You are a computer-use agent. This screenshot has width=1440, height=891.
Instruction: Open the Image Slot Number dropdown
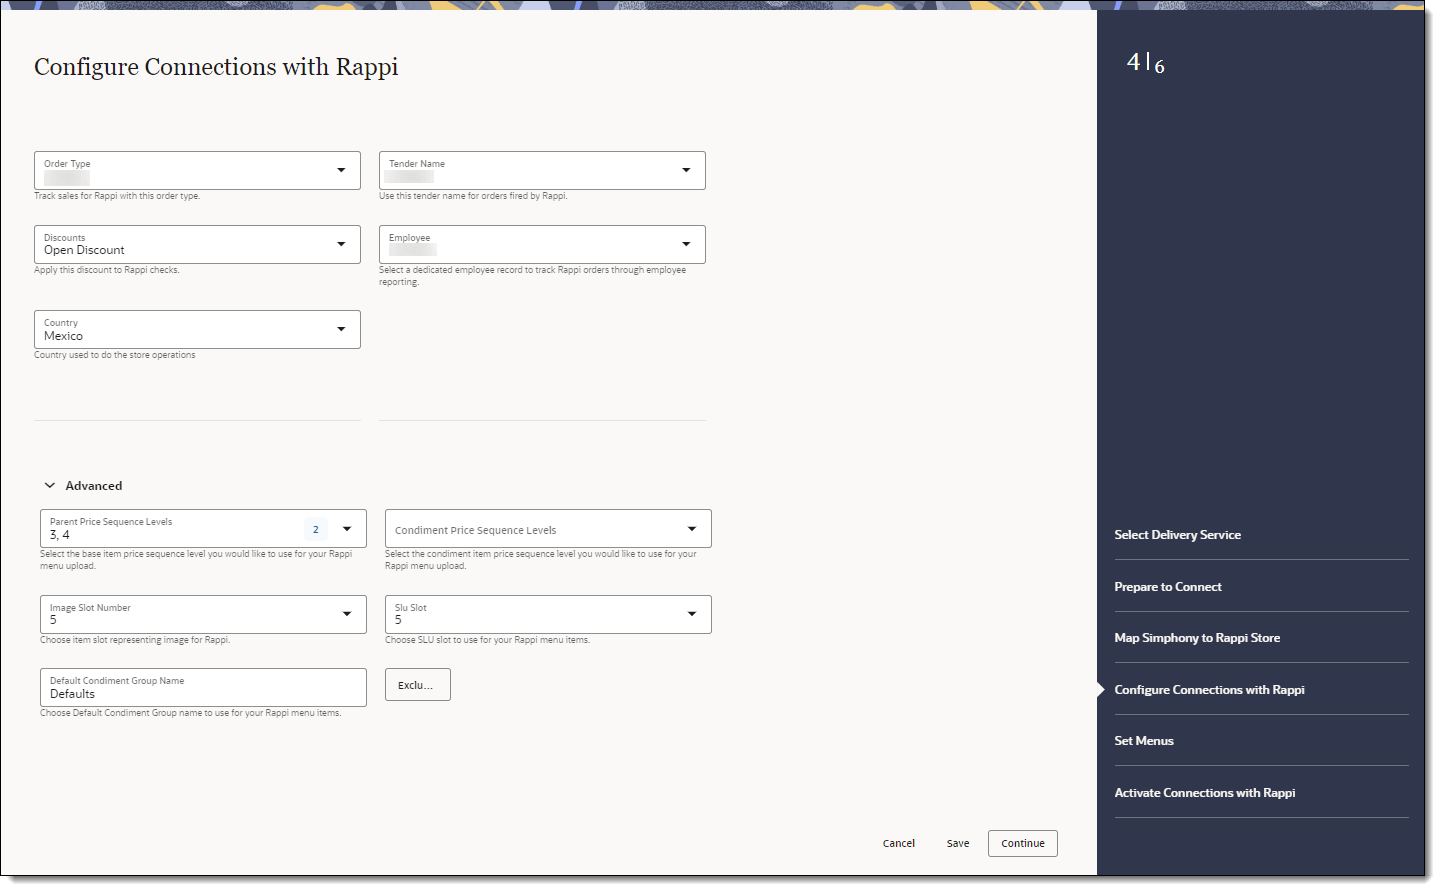pos(203,614)
